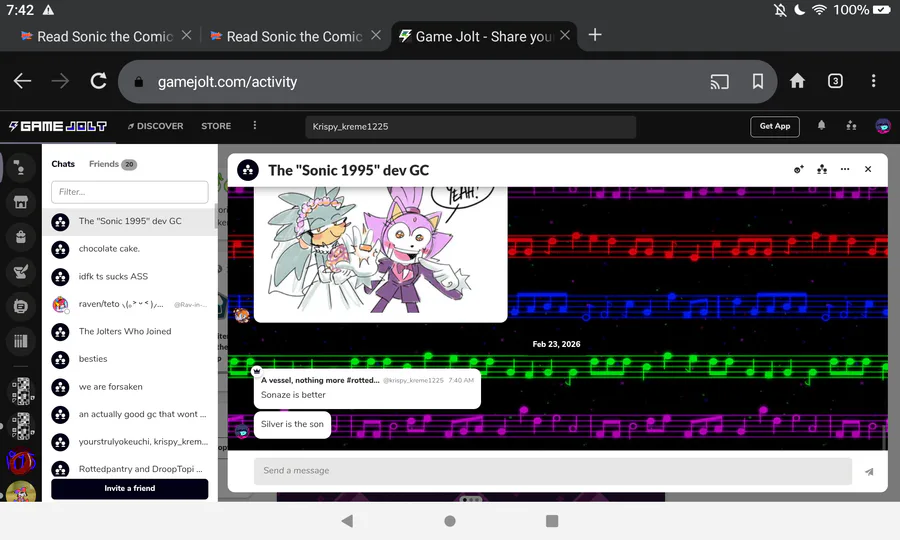Tap the cast screen icon in address bar
The width and height of the screenshot is (900, 540).
(x=719, y=81)
